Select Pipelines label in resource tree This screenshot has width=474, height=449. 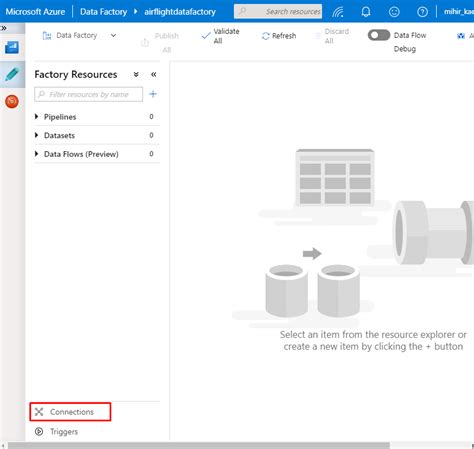point(60,117)
